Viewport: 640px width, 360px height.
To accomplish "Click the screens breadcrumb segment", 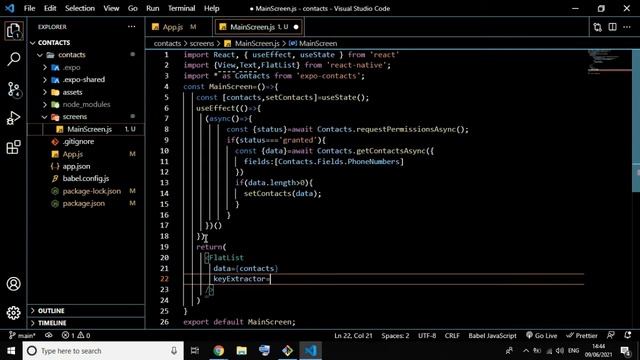I will click(x=202, y=43).
